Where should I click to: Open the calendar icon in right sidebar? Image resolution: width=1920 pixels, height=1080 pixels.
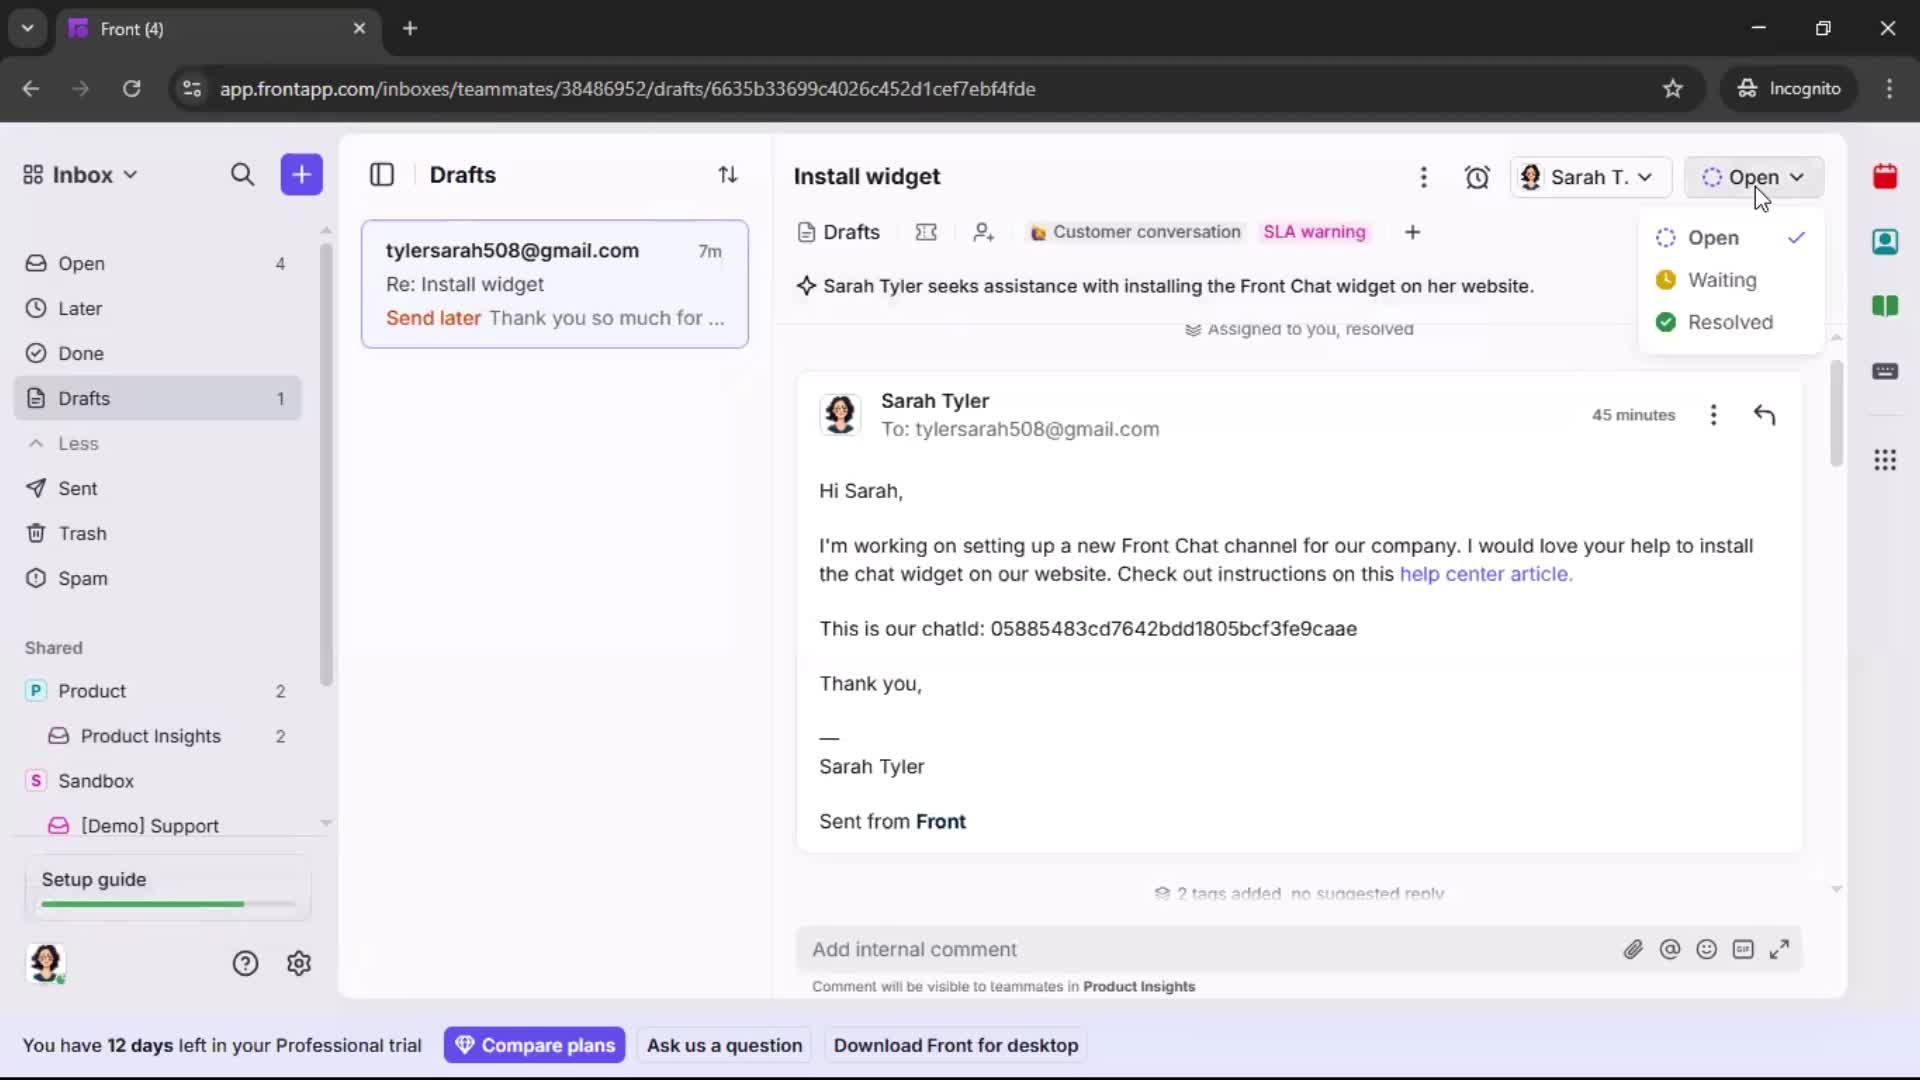point(1886,177)
